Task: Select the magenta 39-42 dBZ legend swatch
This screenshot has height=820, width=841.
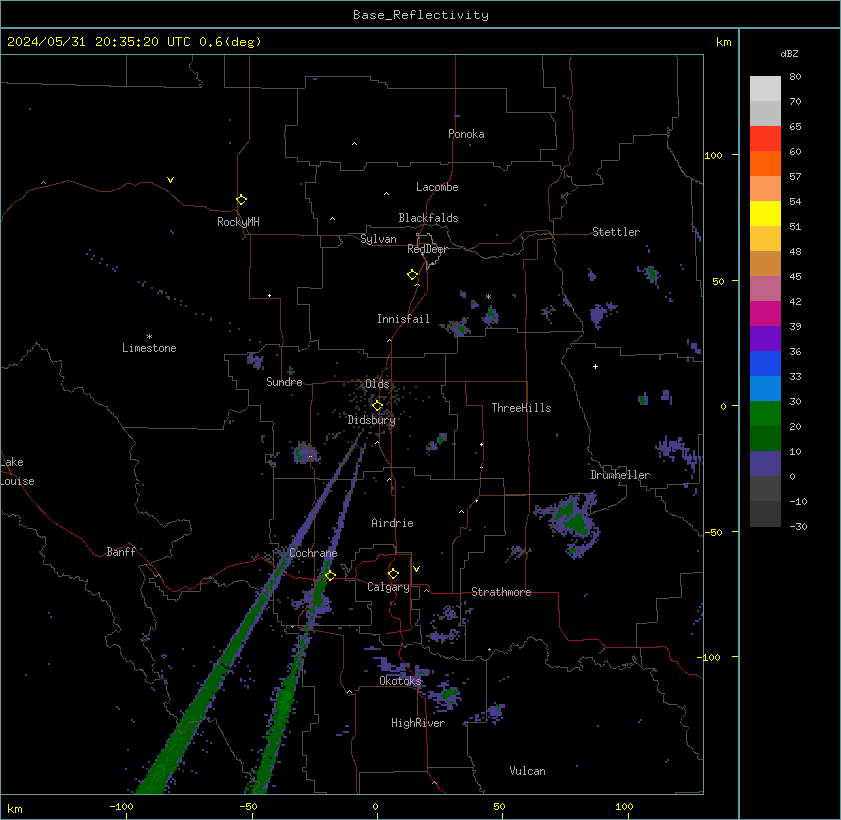Action: coord(765,313)
